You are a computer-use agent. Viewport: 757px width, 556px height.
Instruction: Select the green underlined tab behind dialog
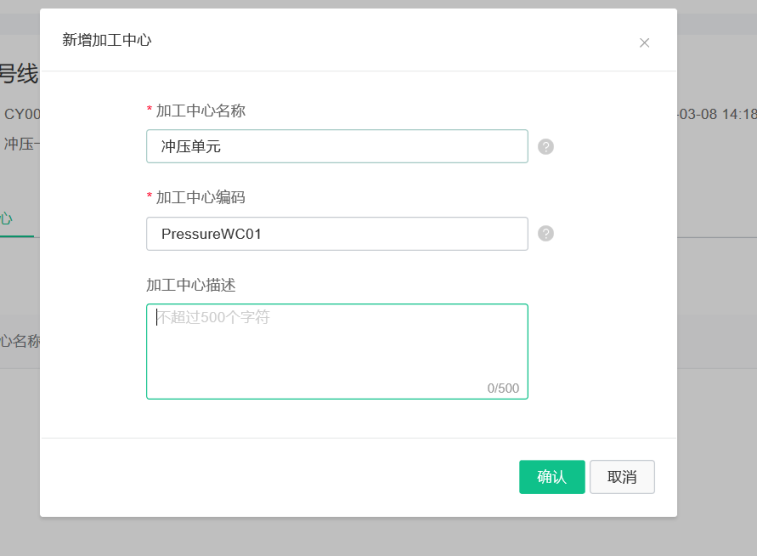7,219
